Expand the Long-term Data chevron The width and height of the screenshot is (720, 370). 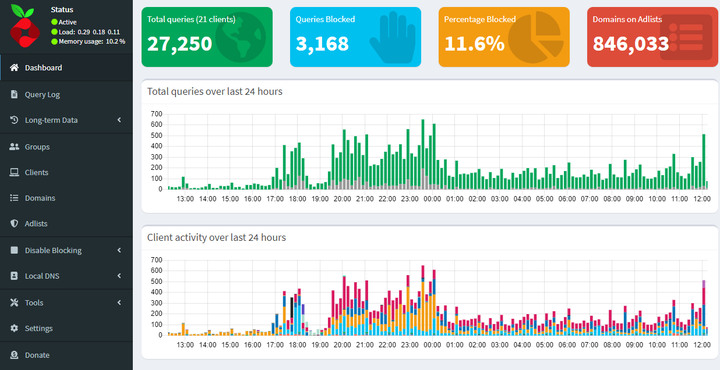pos(119,120)
